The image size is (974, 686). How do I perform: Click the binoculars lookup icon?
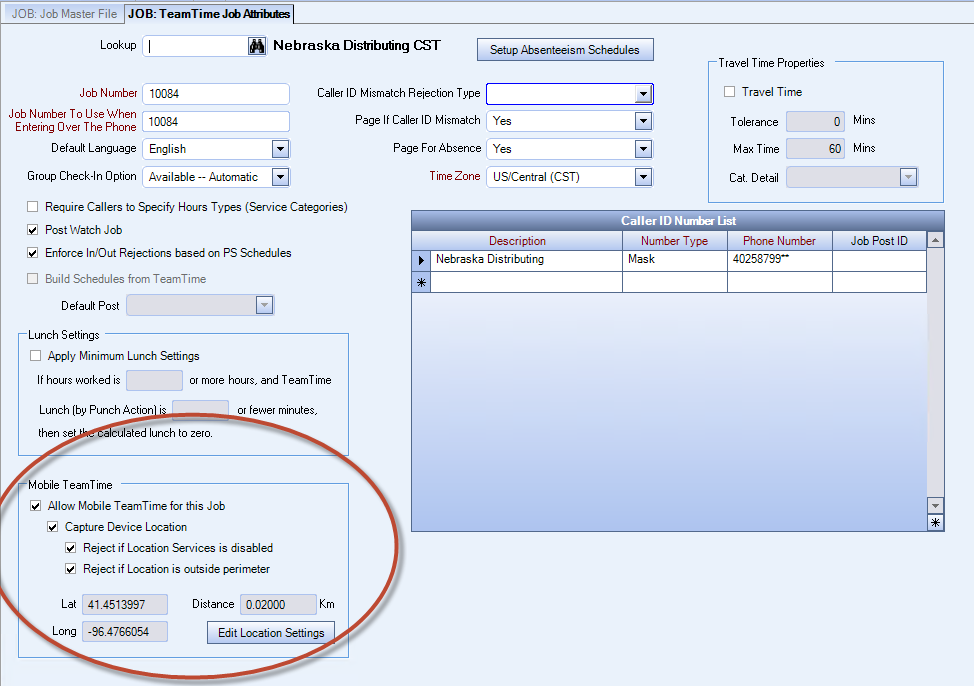click(257, 46)
